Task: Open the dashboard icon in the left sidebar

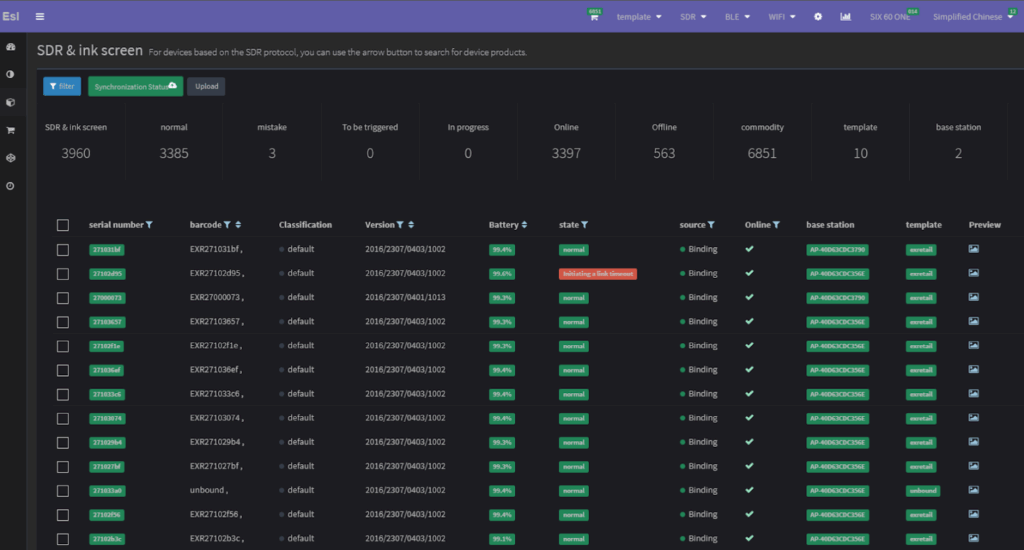Action: click(x=11, y=47)
